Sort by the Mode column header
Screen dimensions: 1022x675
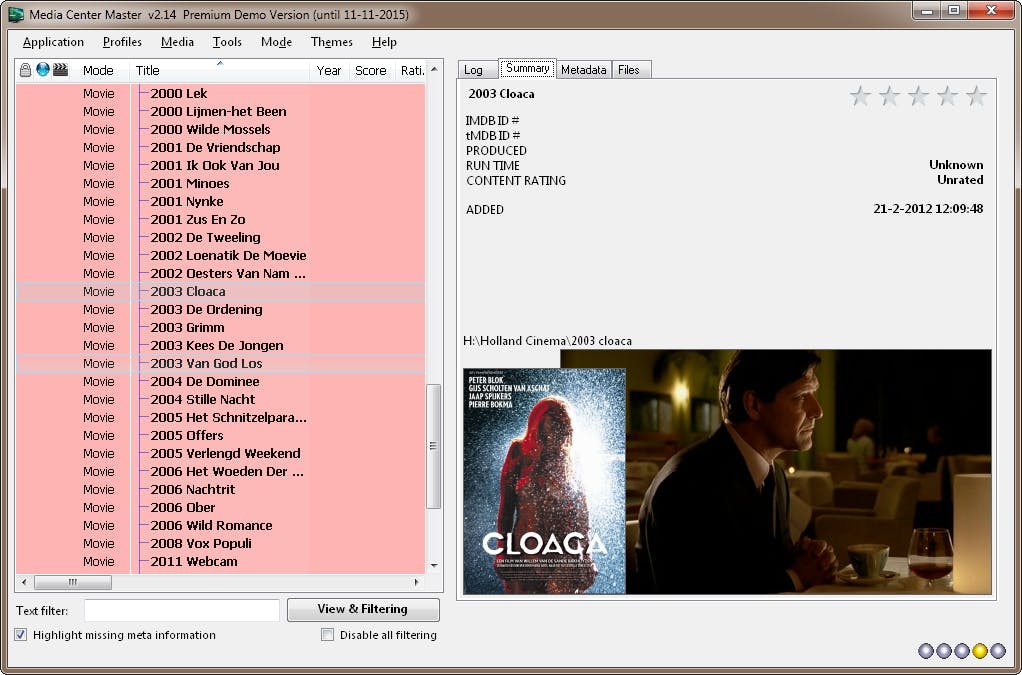(98, 70)
